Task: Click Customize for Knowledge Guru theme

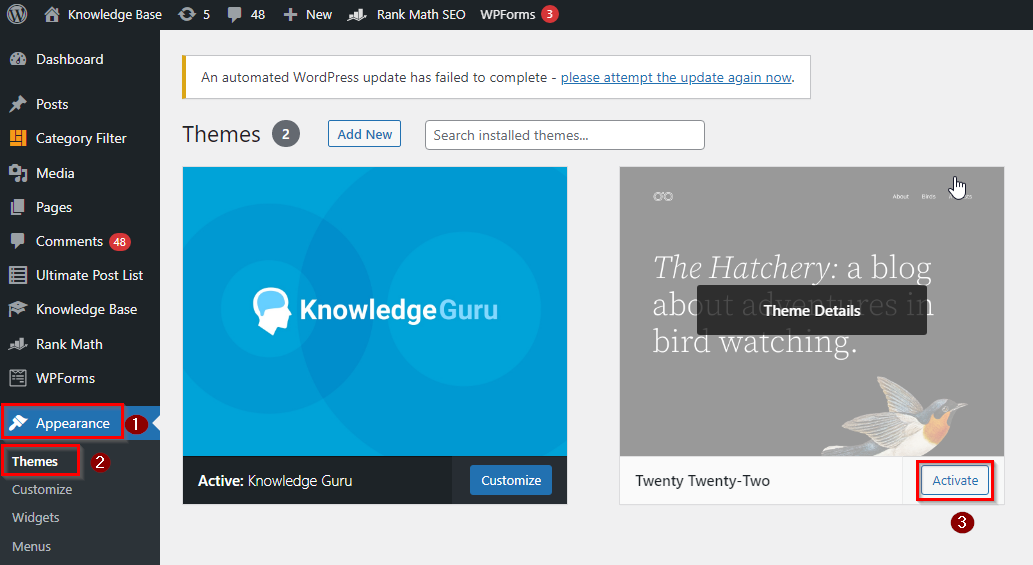Action: point(511,480)
